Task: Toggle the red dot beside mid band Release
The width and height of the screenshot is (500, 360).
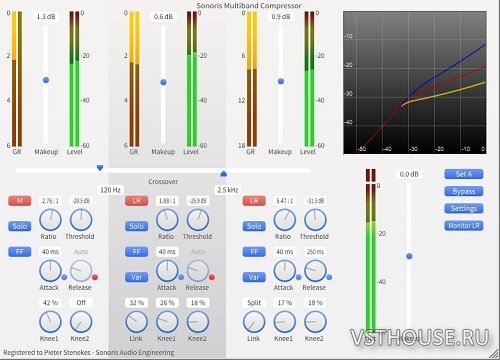Action: 212,277
